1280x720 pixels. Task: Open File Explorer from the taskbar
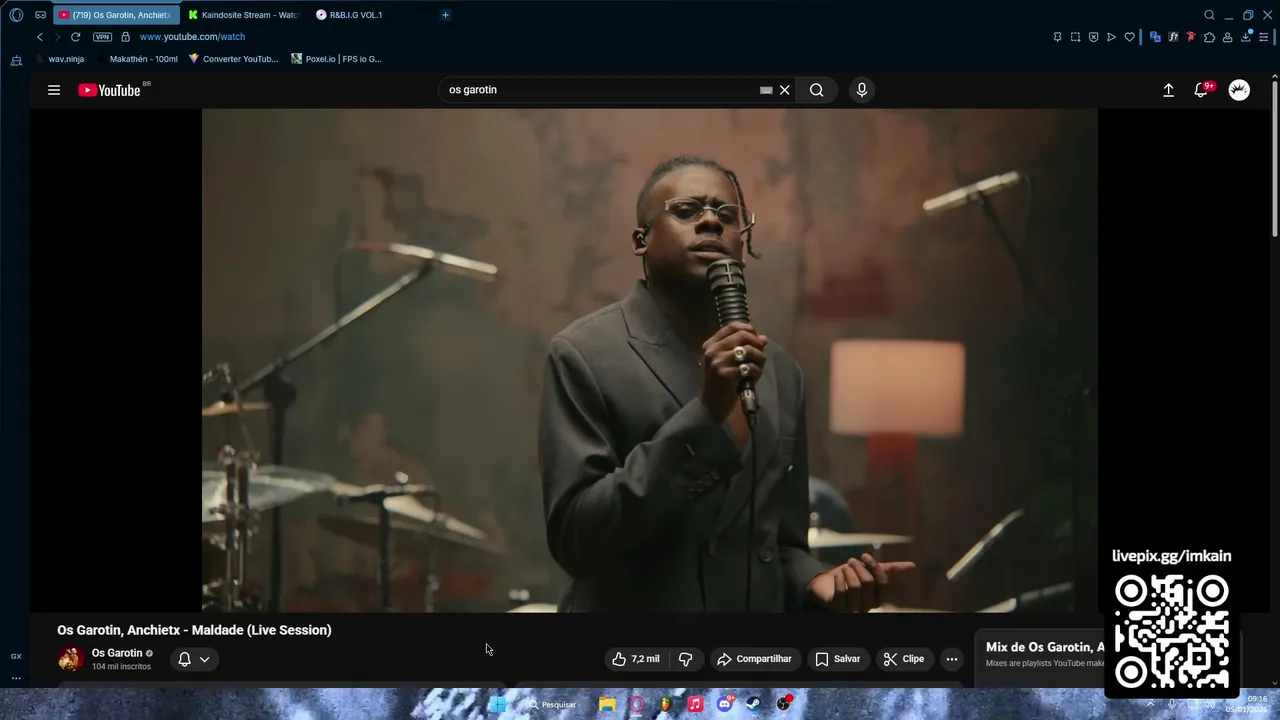coord(607,704)
